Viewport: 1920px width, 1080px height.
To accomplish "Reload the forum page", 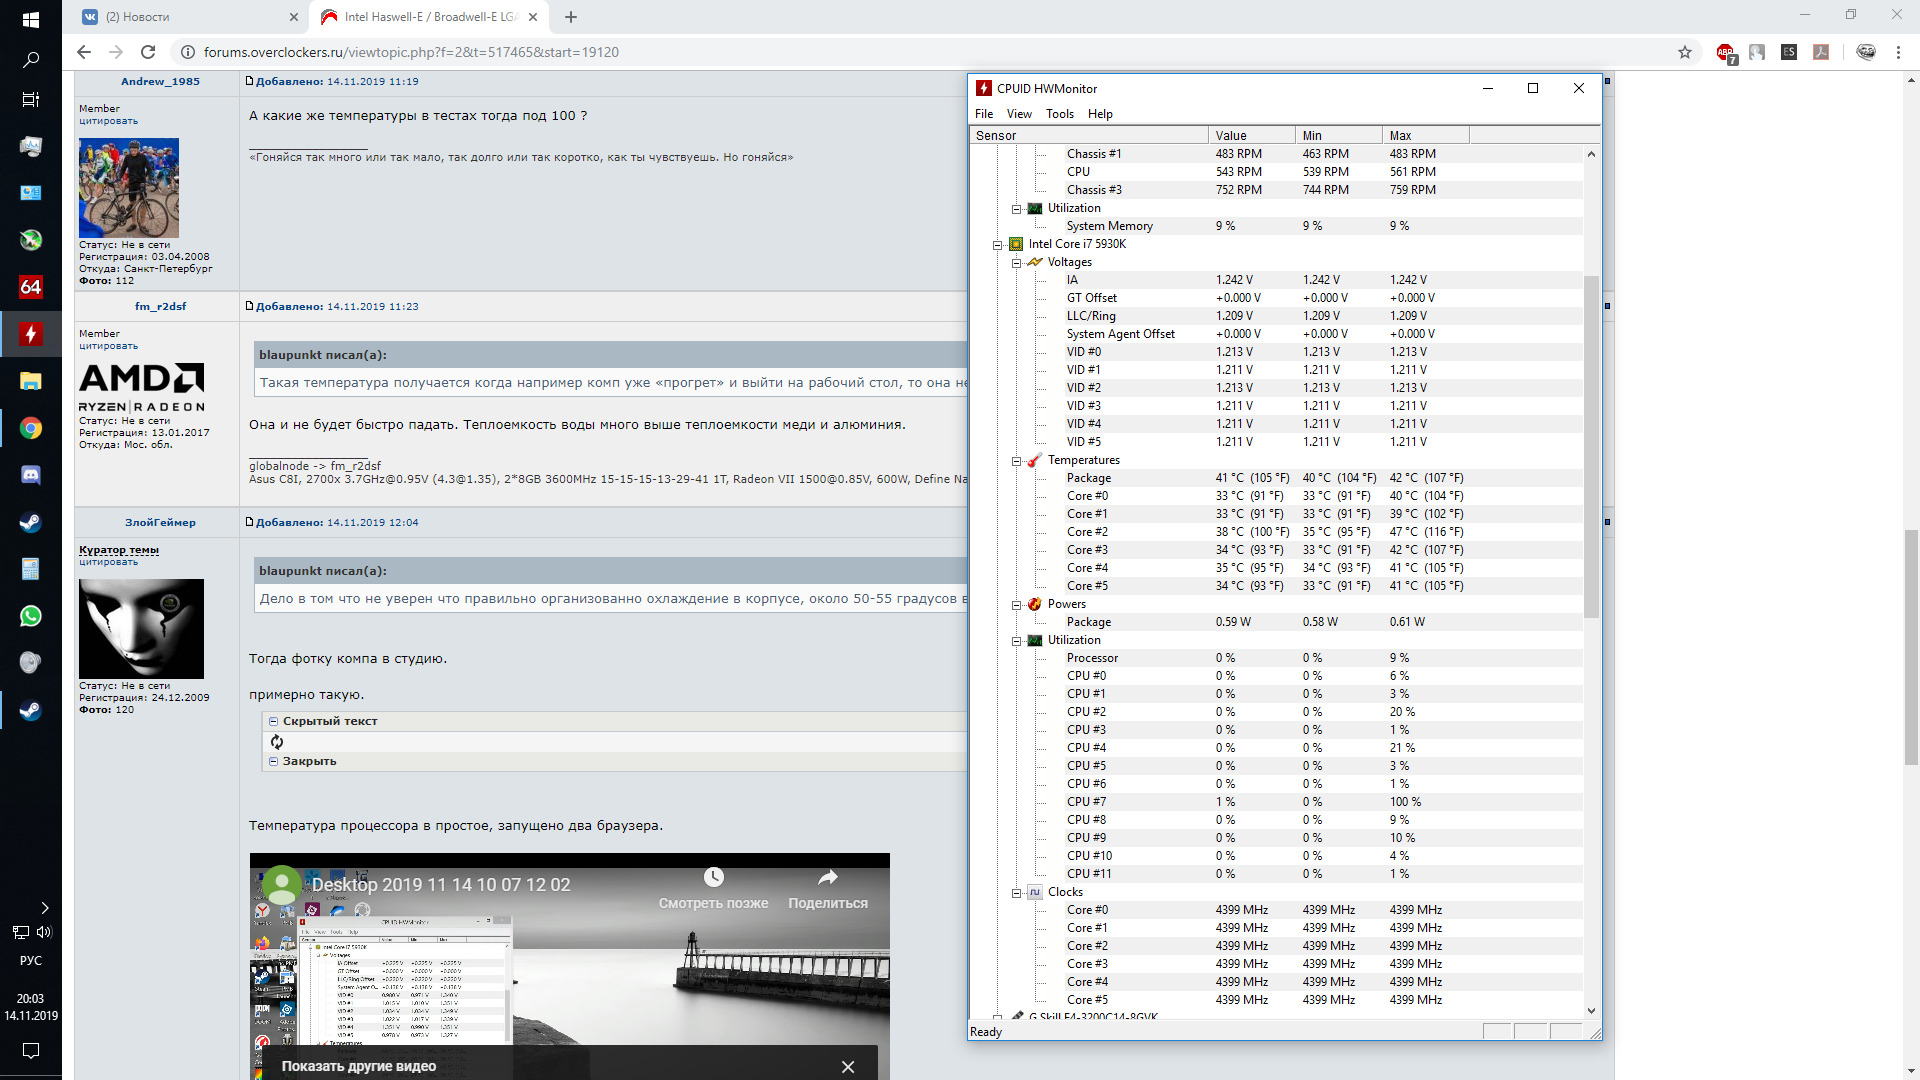I will pos(148,52).
